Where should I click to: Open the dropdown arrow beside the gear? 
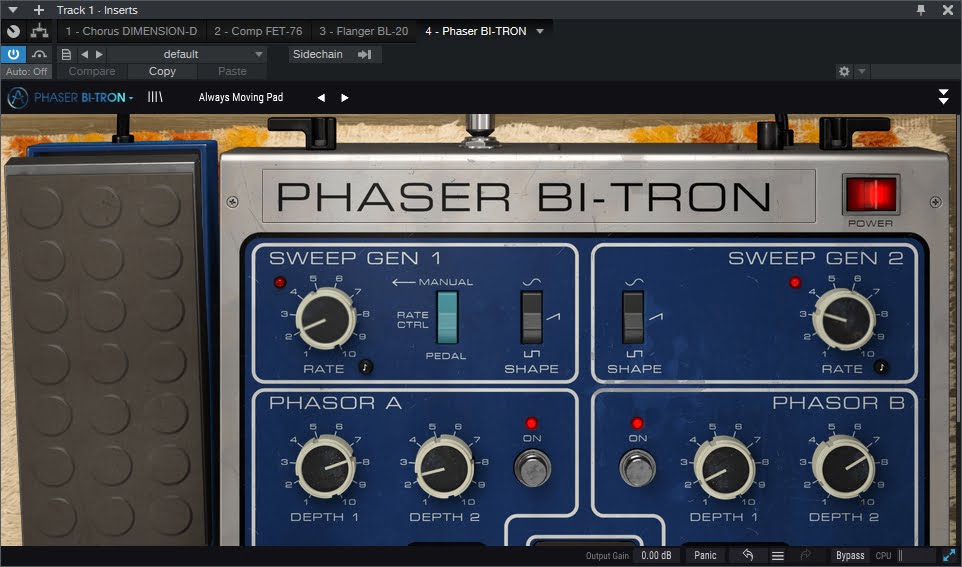click(861, 71)
